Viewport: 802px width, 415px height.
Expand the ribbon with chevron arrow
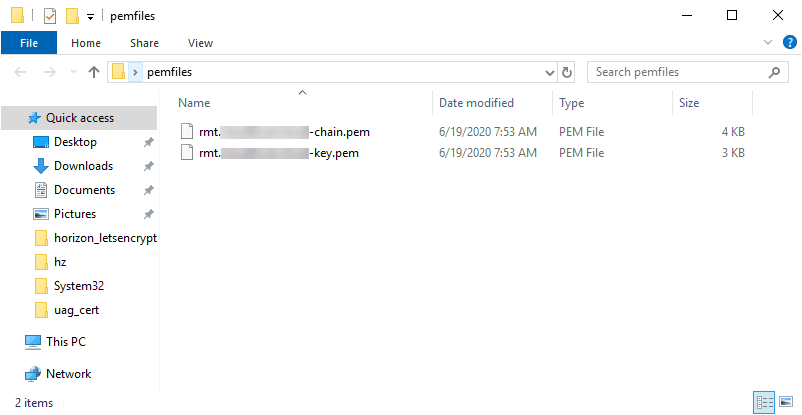click(x=768, y=43)
